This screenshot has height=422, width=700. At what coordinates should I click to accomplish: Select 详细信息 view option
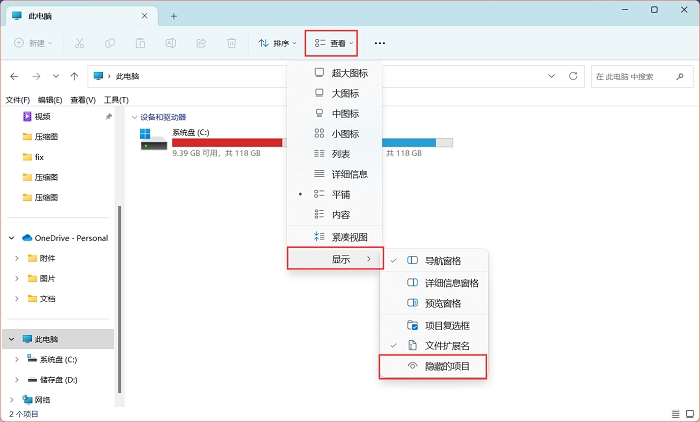pyautogui.click(x=334, y=174)
